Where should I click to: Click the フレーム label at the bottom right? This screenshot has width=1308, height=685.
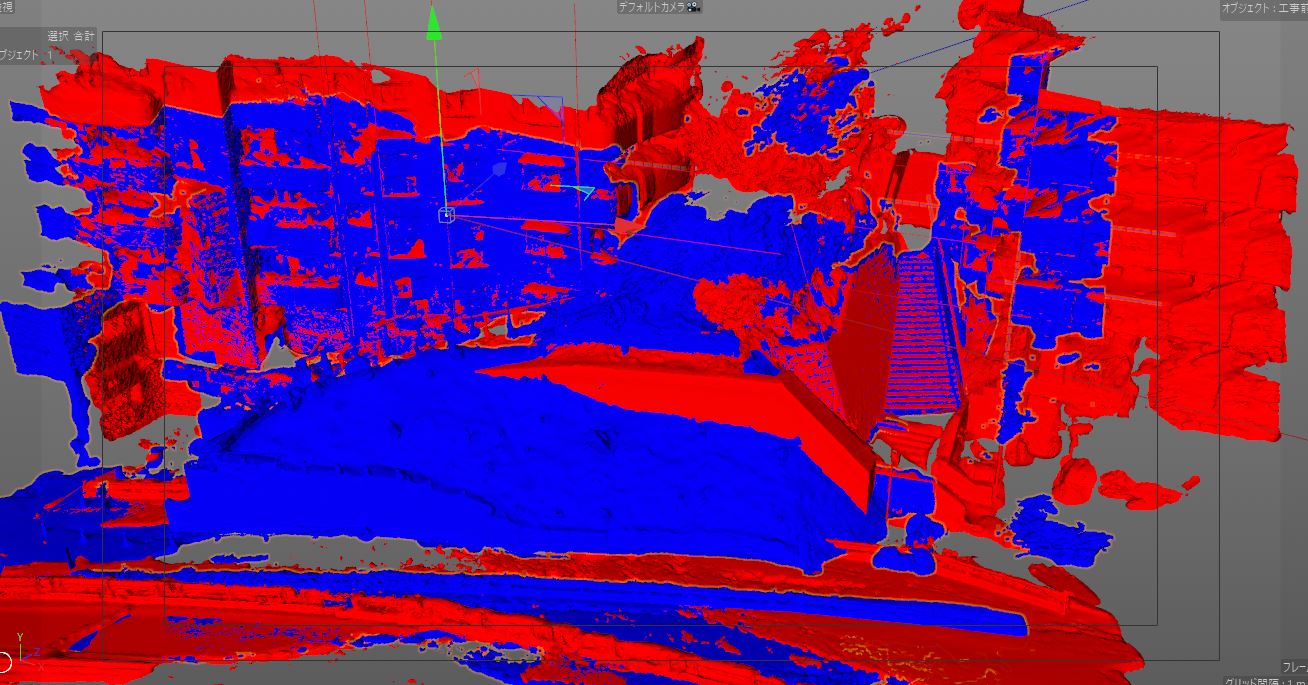(x=1294, y=667)
